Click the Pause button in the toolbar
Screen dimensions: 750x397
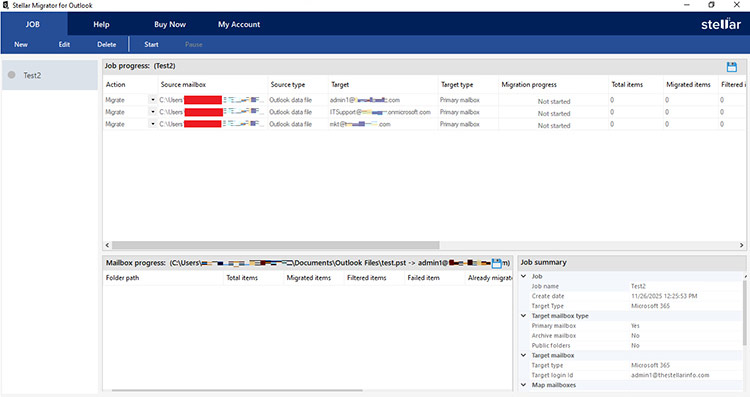click(194, 44)
